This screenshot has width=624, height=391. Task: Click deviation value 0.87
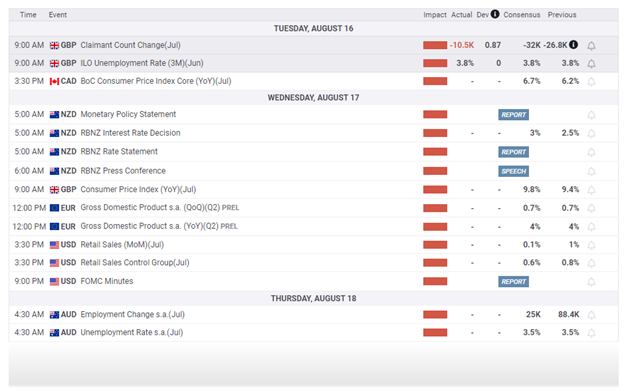pyautogui.click(x=493, y=45)
